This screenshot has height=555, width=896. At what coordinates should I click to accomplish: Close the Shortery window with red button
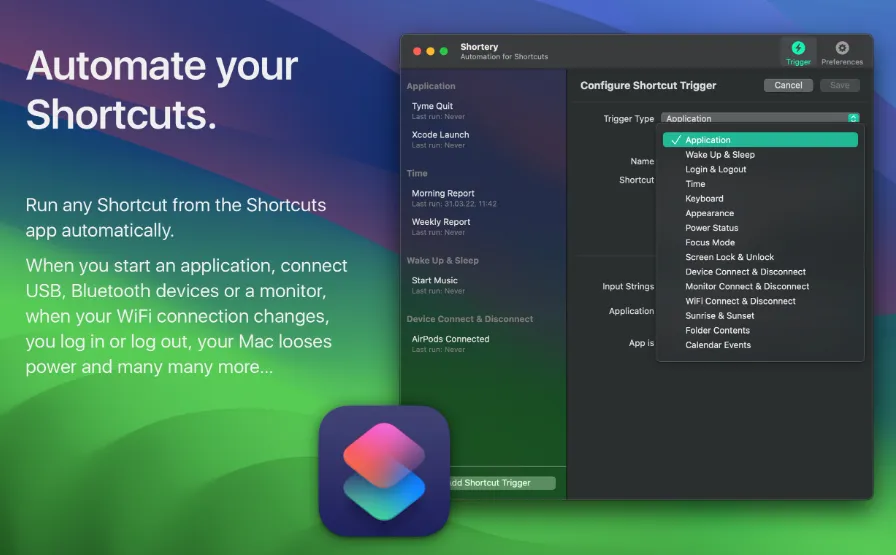(417, 51)
